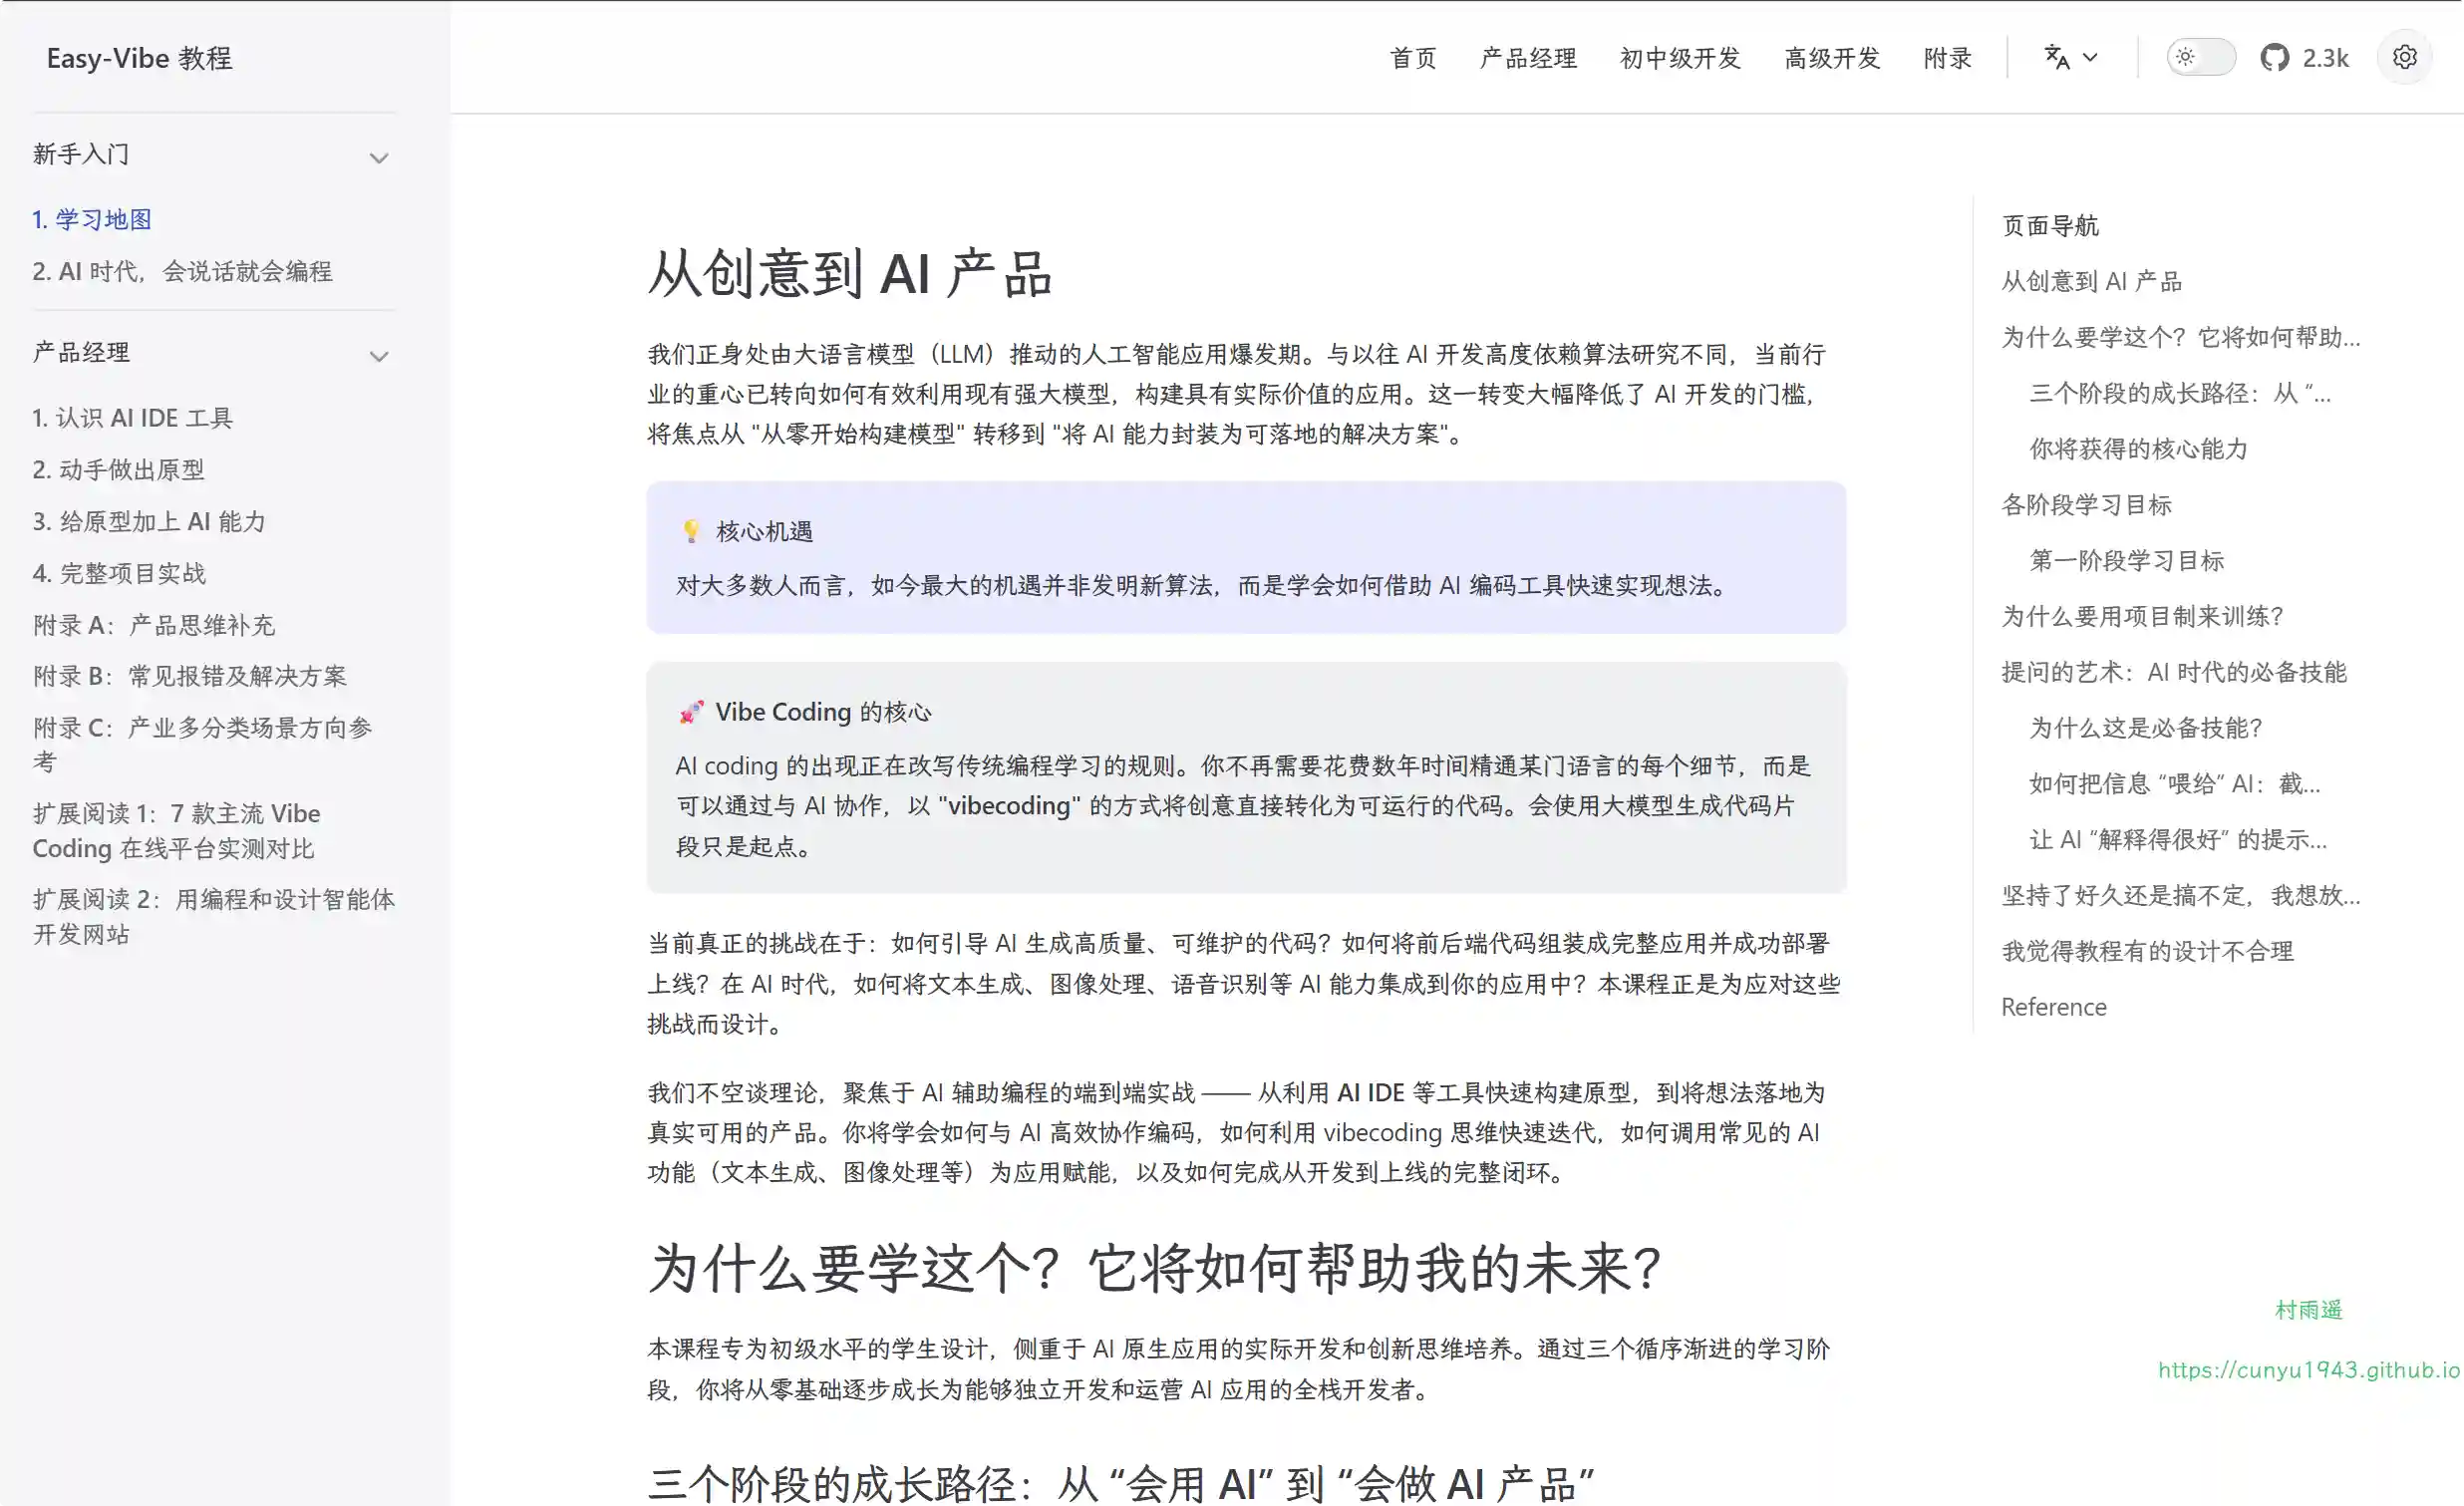Go to 你将获得的核心能力 outline link
The image size is (2464, 1506).
pyautogui.click(x=2137, y=449)
